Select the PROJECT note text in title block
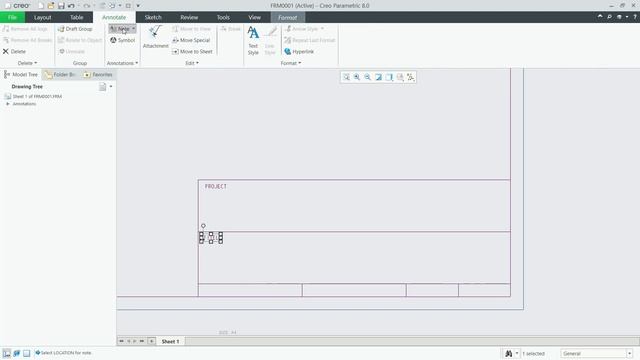Image resolution: width=640 pixels, height=360 pixels. pos(216,186)
